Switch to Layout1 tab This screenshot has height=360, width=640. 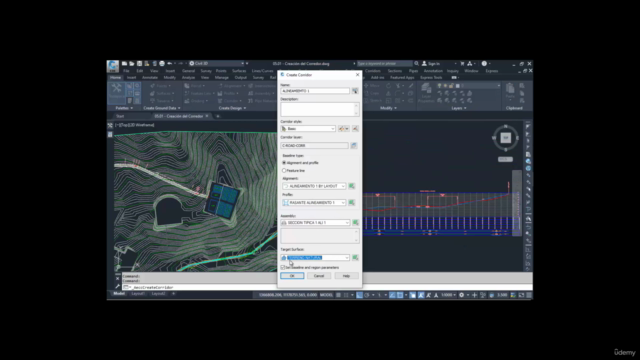coord(138,294)
